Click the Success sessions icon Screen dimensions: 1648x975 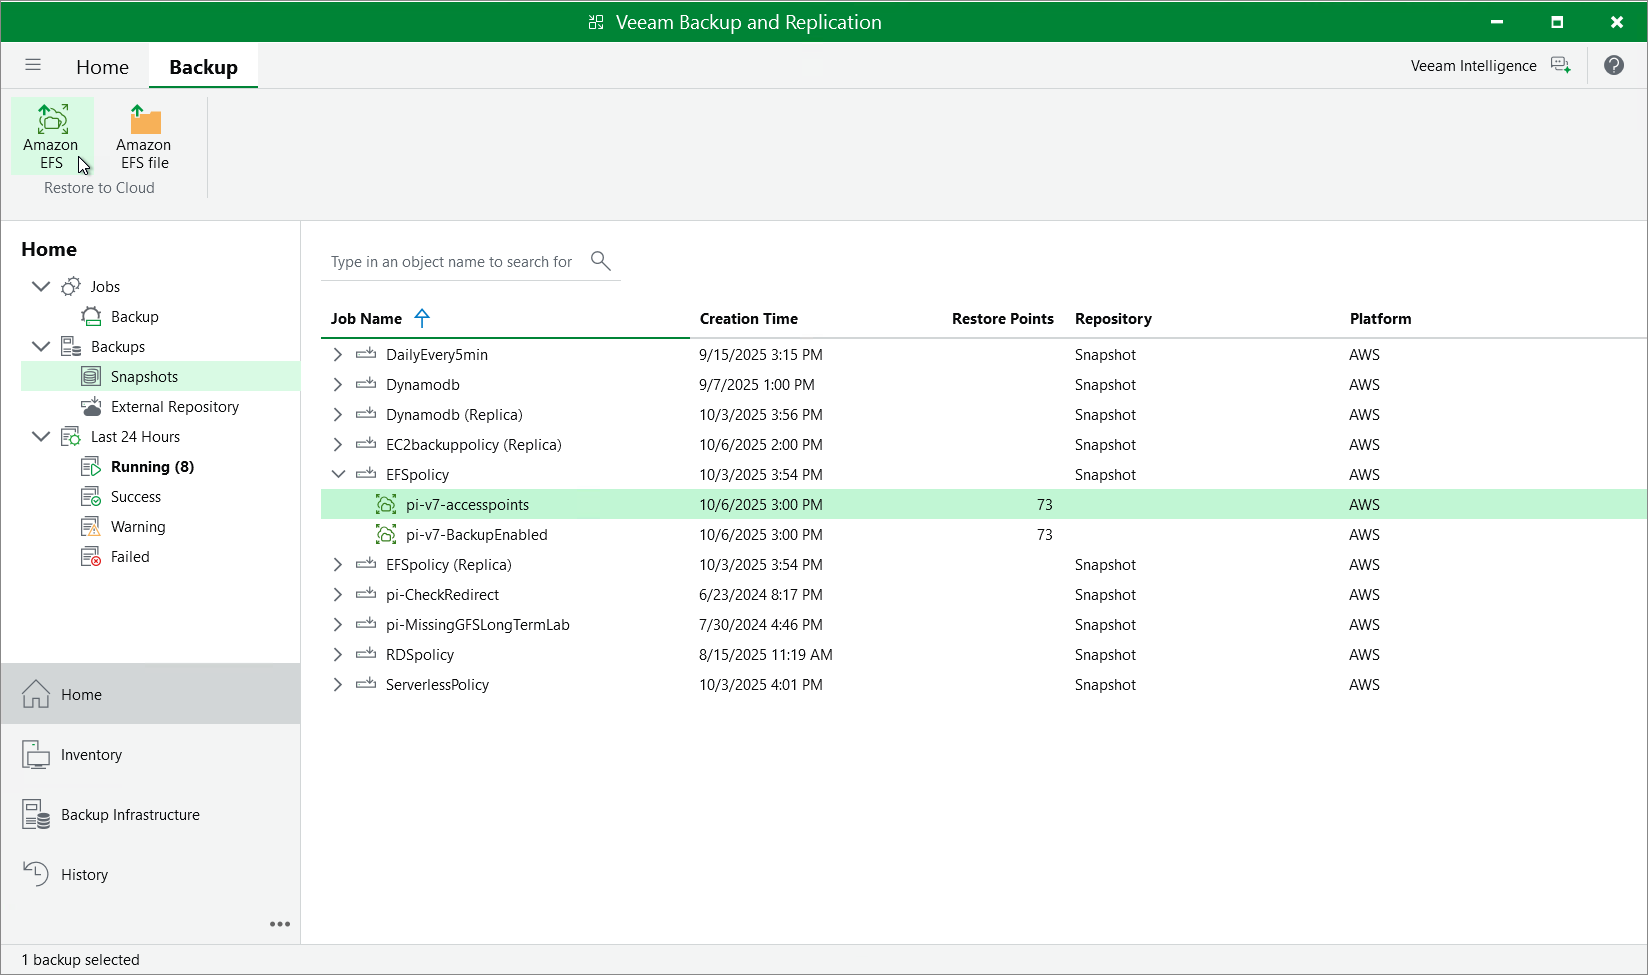pyautogui.click(x=91, y=497)
